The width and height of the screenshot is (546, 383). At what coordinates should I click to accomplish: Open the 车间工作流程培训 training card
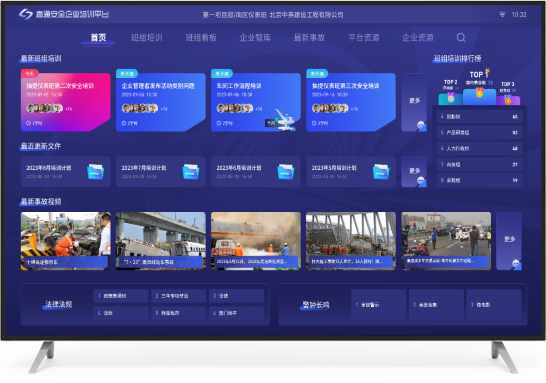(x=256, y=102)
